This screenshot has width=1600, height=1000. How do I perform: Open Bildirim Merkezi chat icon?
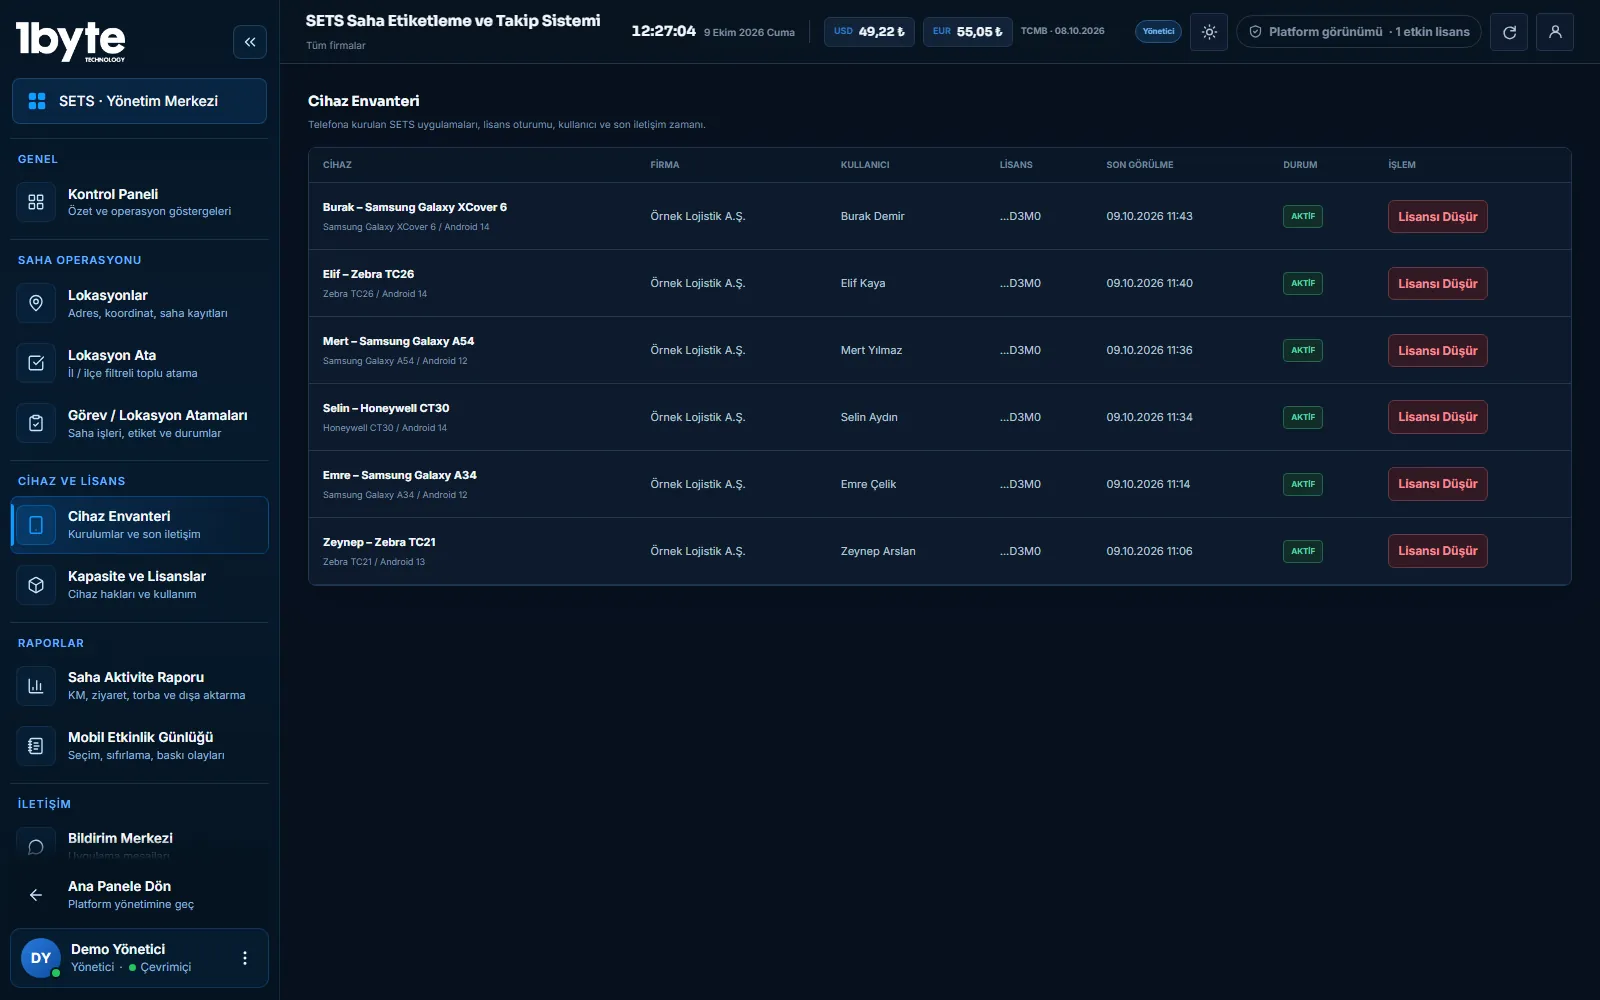(36, 847)
